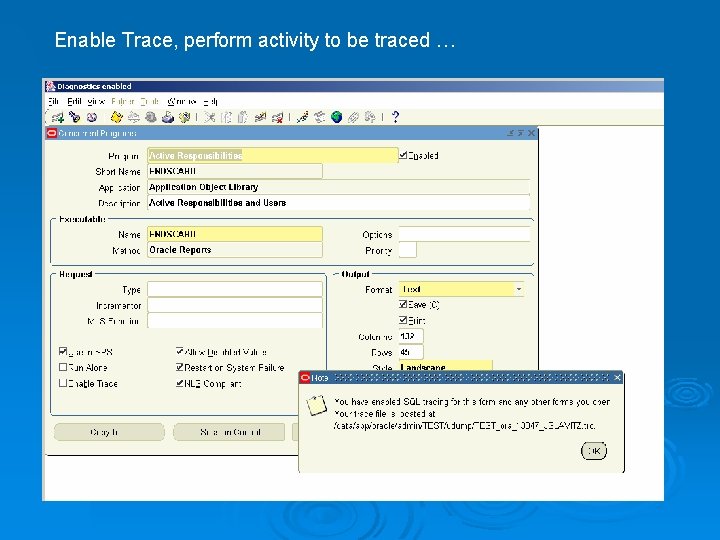
Task: Check the Run Alone checkbox
Action: point(63,367)
